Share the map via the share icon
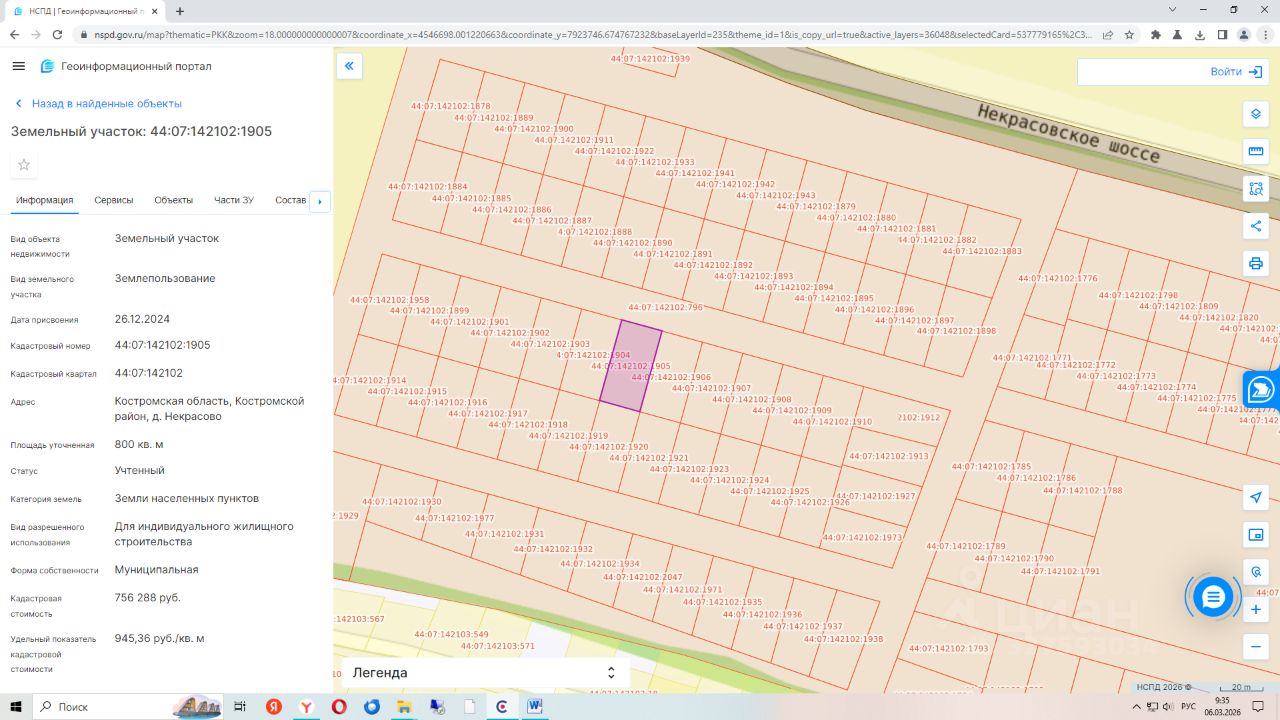 coord(1256,226)
